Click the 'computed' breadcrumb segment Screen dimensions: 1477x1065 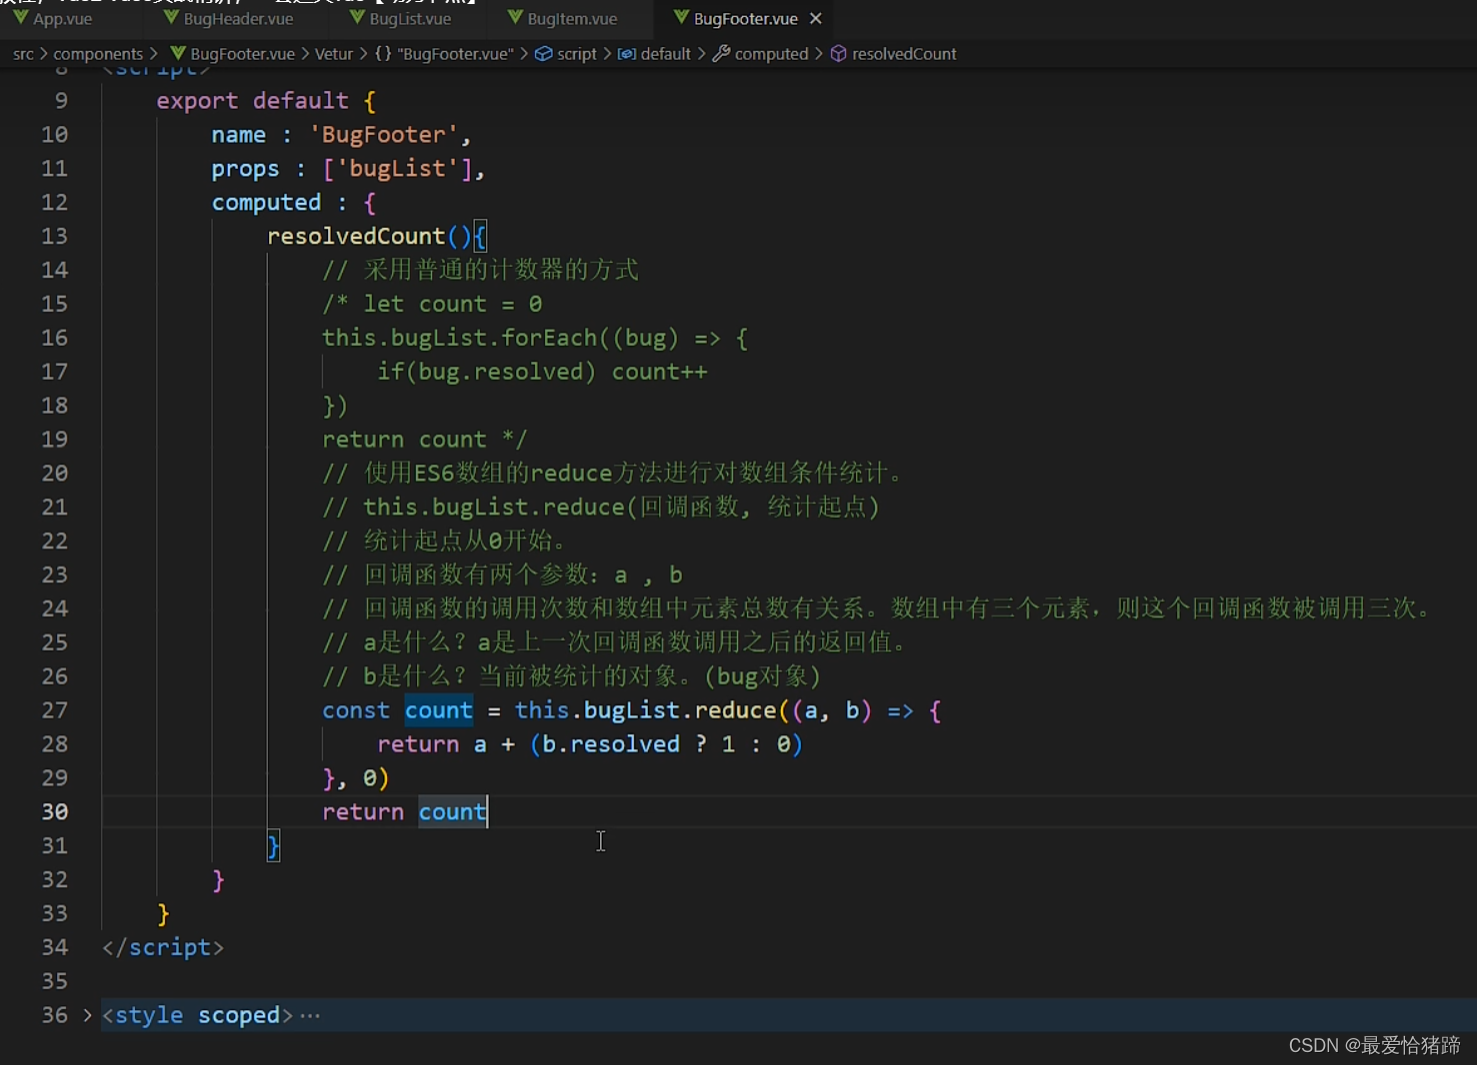(771, 54)
